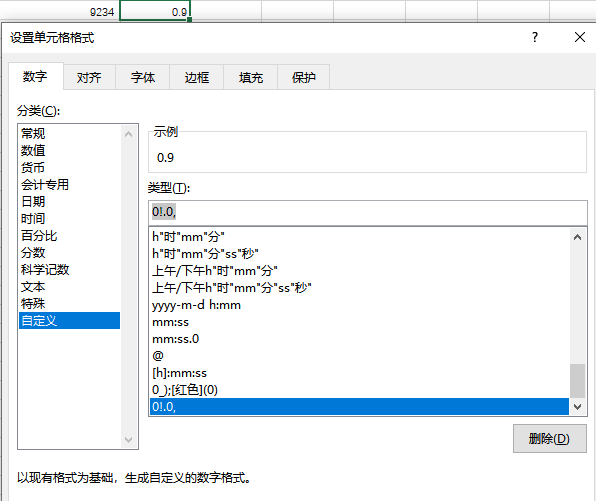Click the format list scrollbar thumb
596x501 pixels.
(577, 381)
